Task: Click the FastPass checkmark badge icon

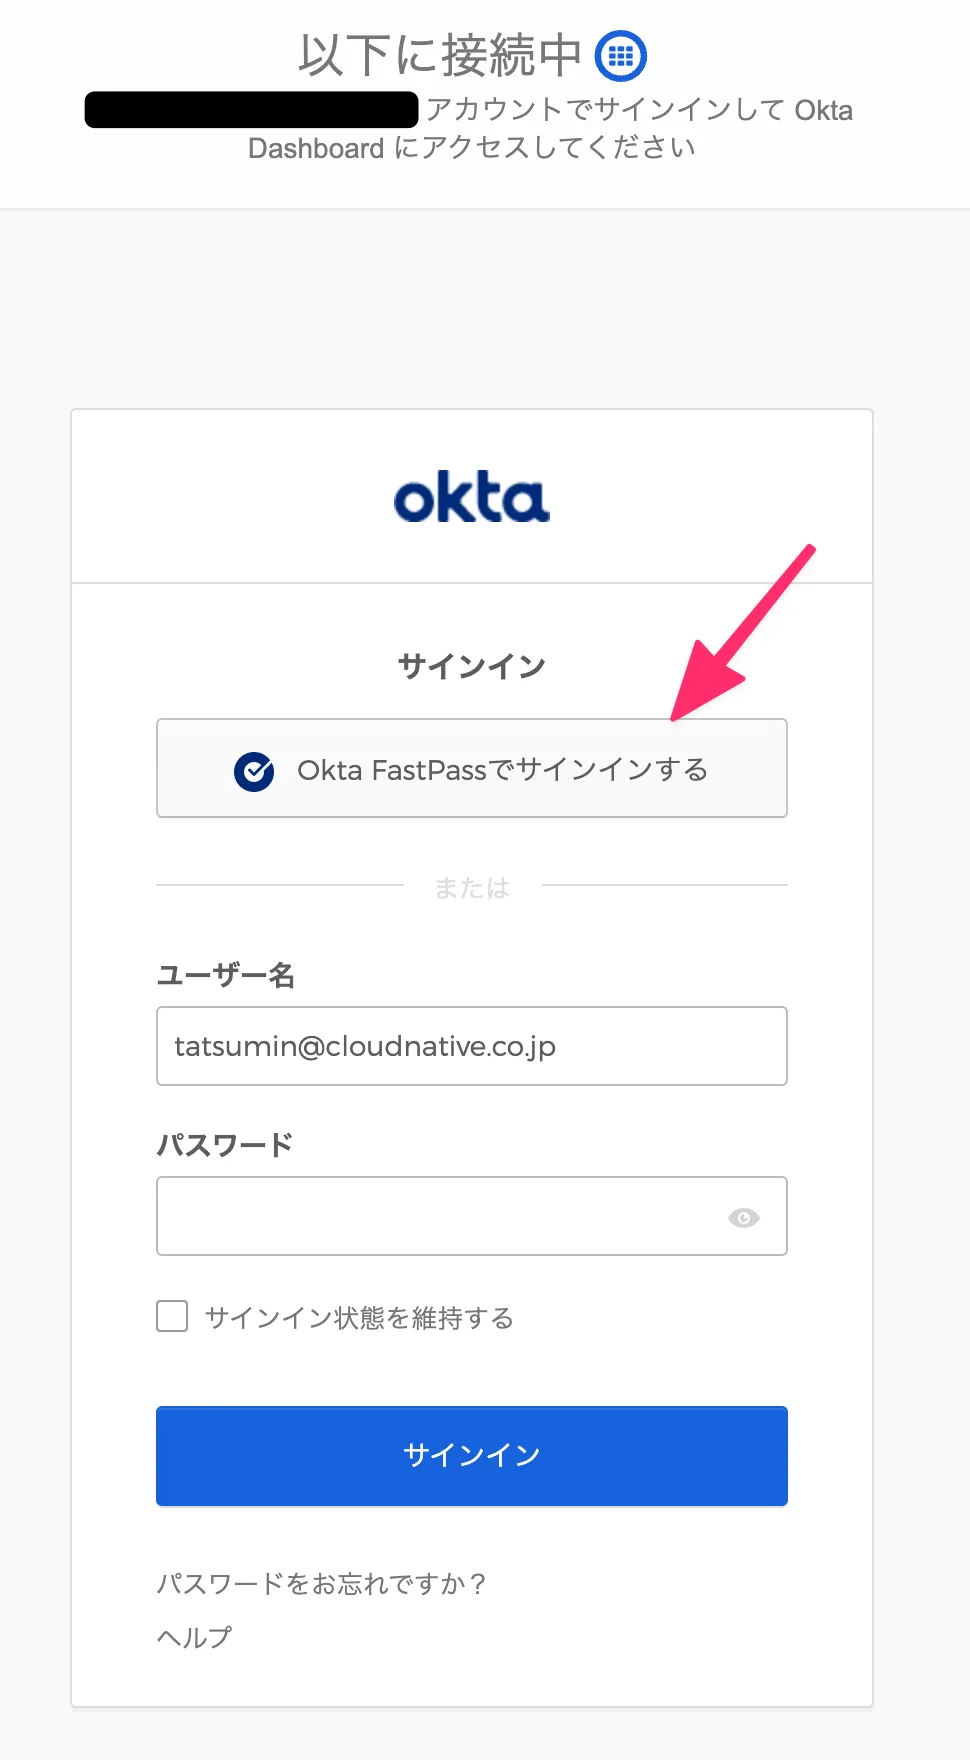Action: [x=254, y=771]
